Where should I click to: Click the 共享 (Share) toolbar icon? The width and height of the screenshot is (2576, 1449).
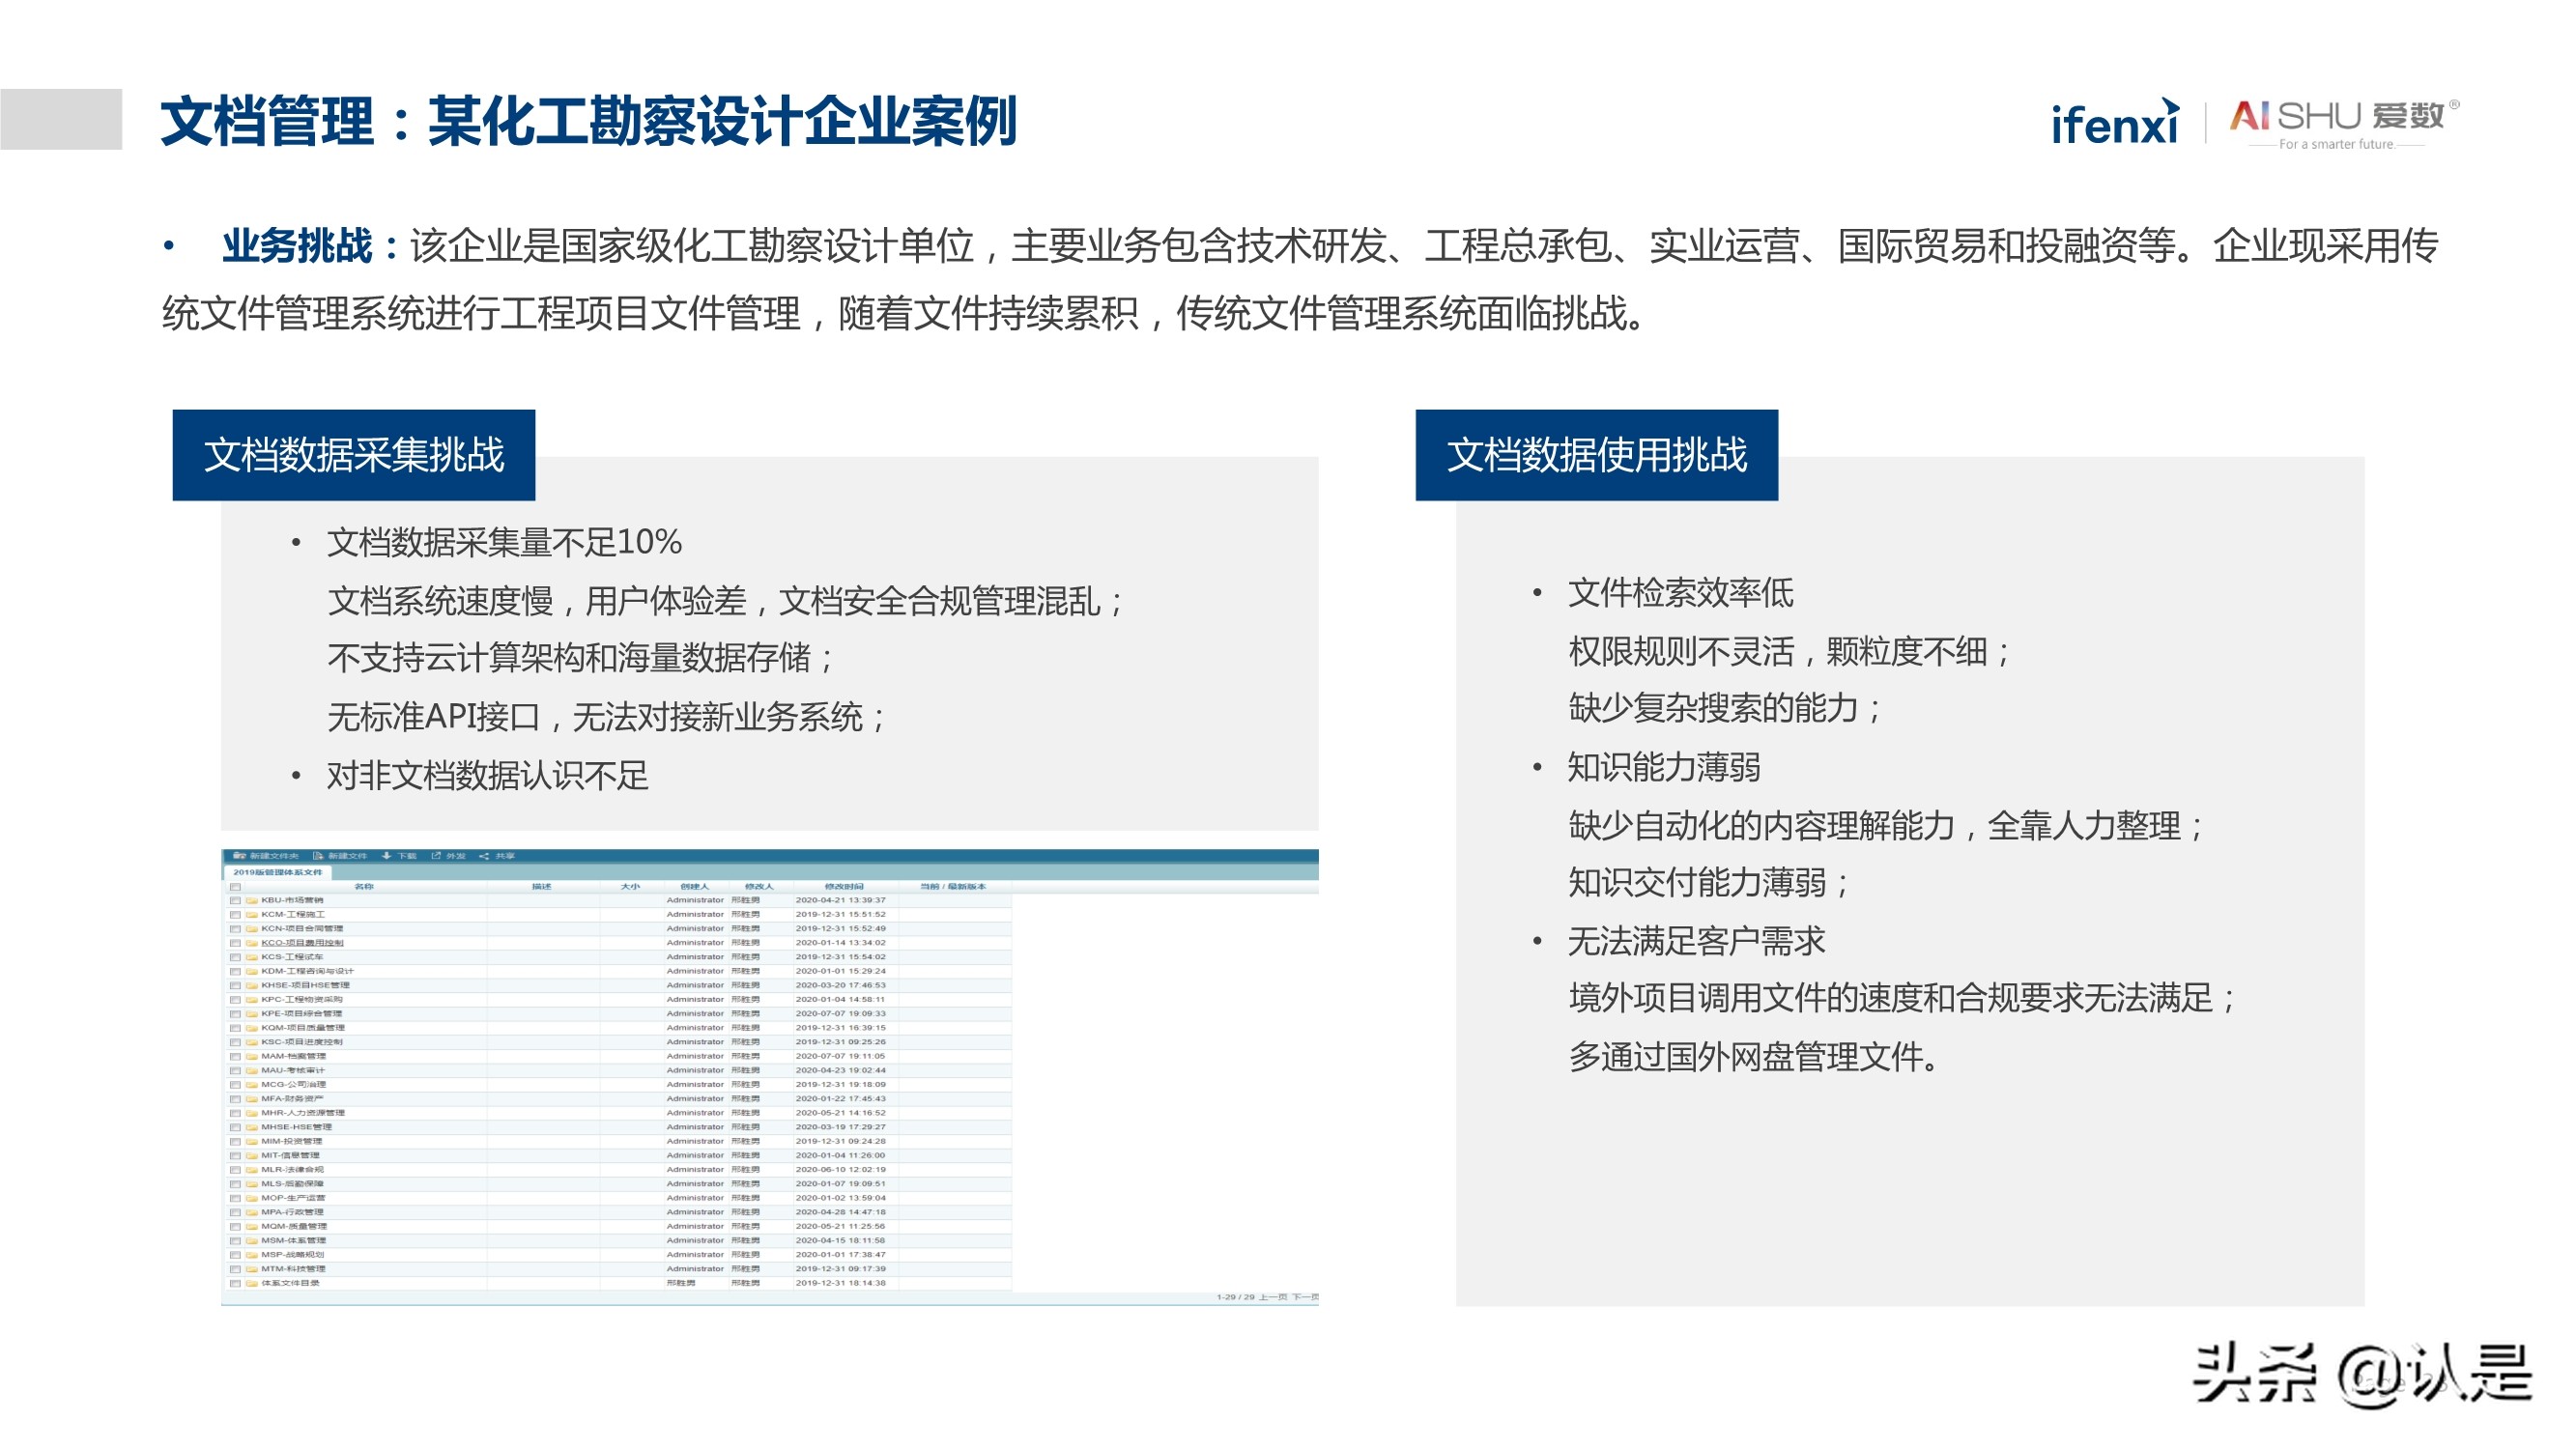click(x=484, y=857)
